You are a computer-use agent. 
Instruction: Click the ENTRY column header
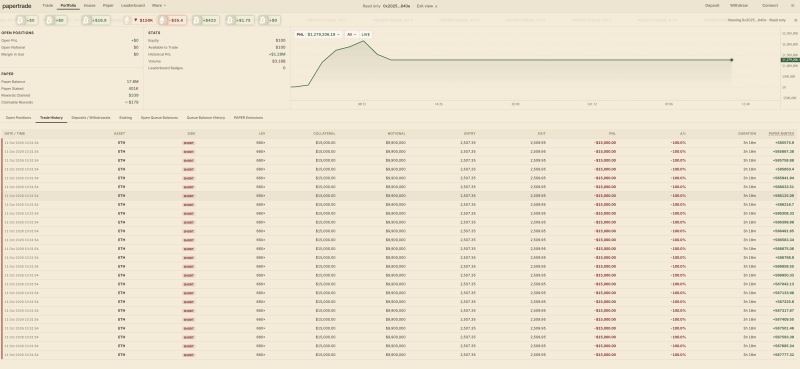(x=470, y=134)
